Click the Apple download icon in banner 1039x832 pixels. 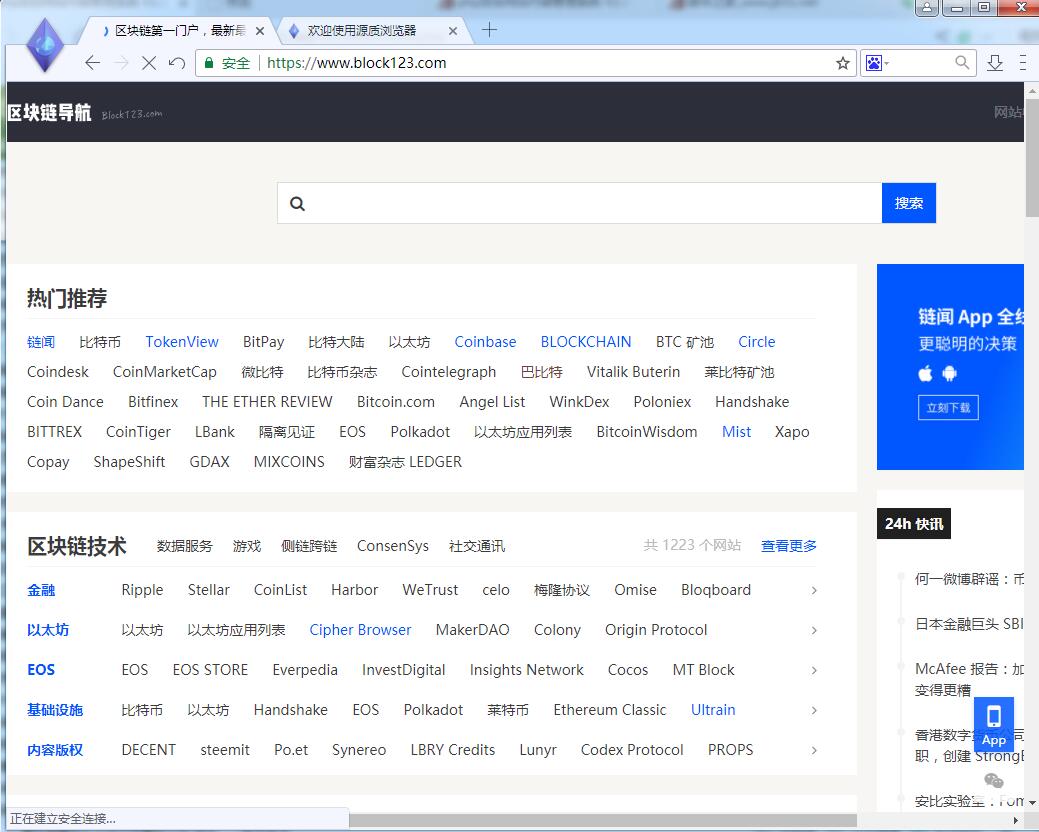(x=926, y=374)
